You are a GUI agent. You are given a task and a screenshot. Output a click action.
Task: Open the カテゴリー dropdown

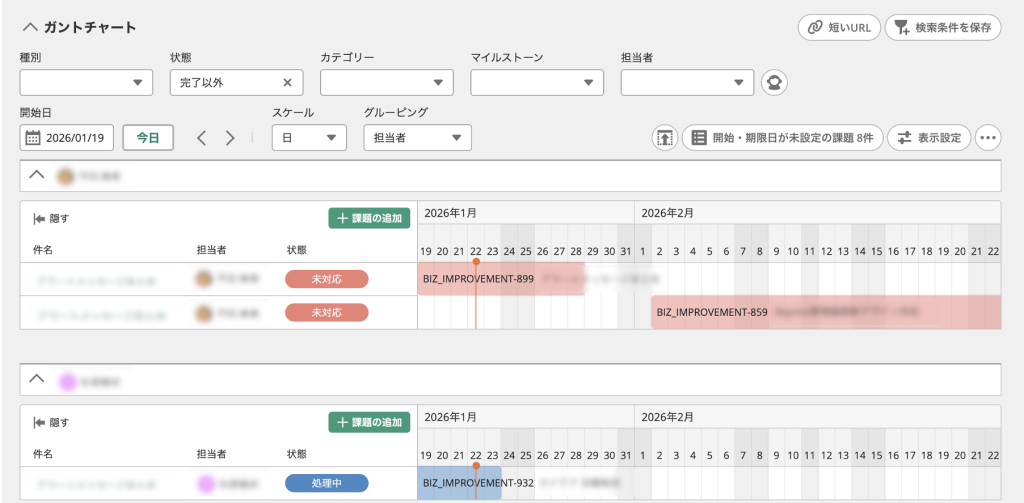386,83
